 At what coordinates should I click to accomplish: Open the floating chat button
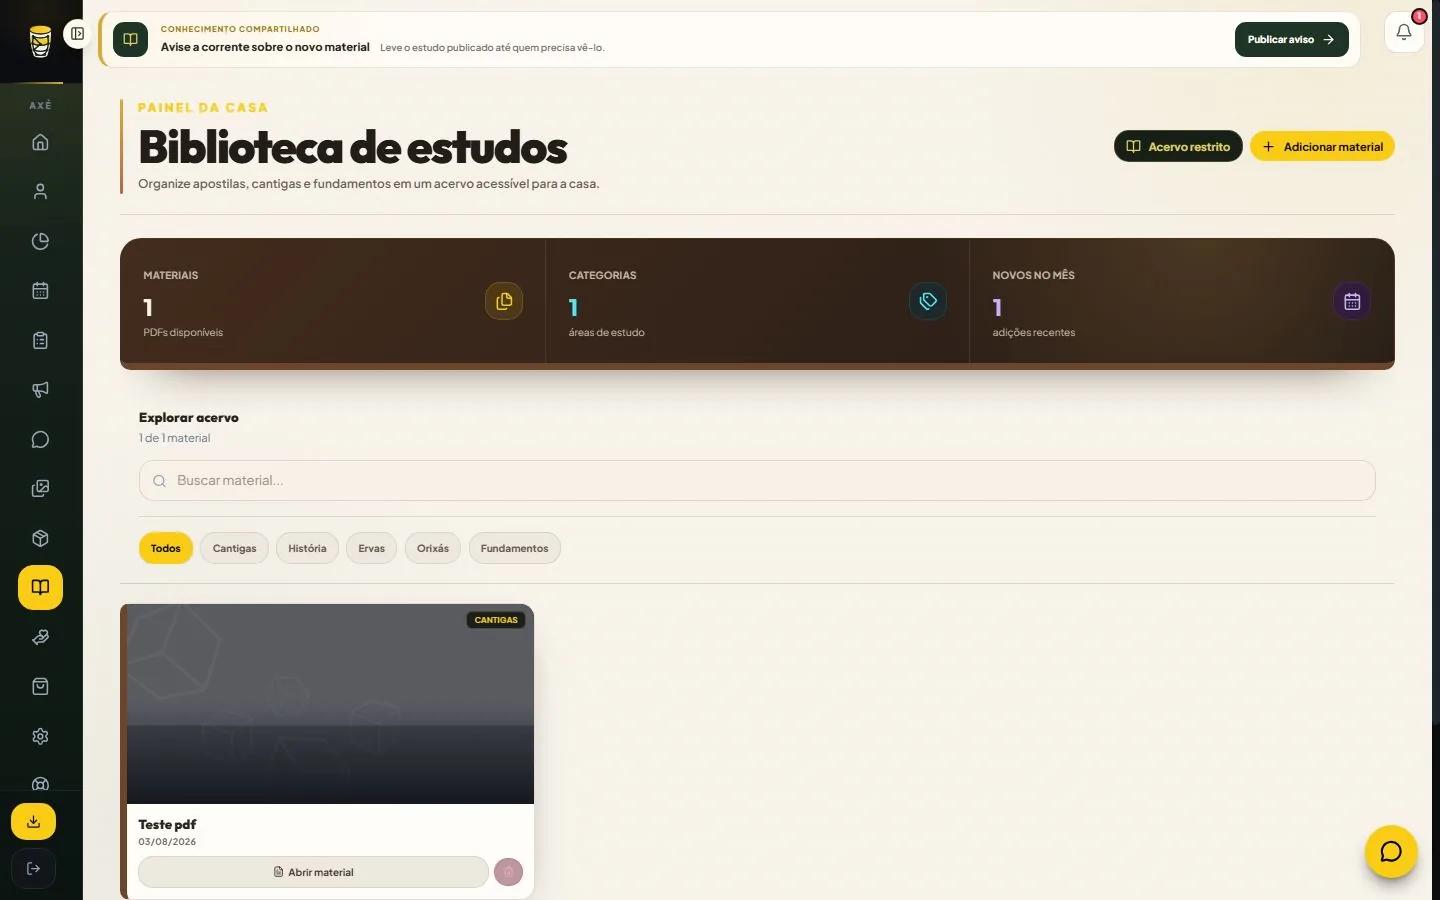tap(1391, 852)
